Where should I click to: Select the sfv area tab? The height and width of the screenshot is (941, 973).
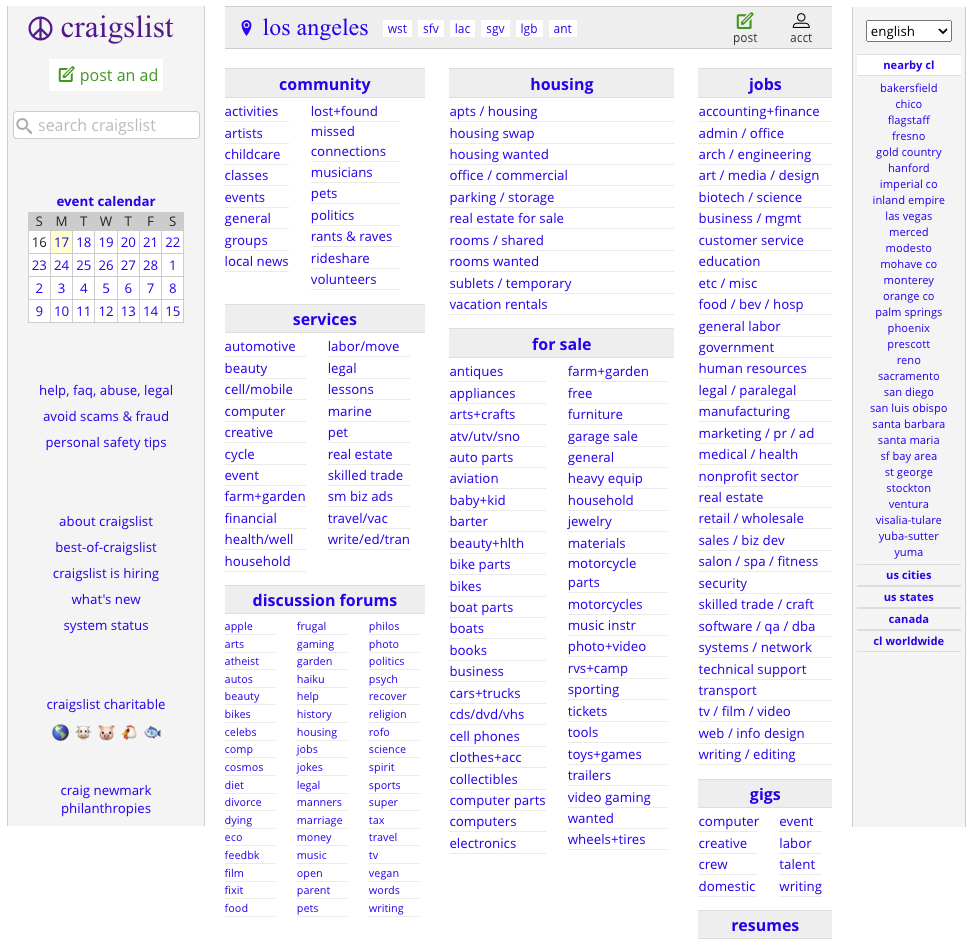[x=431, y=29]
